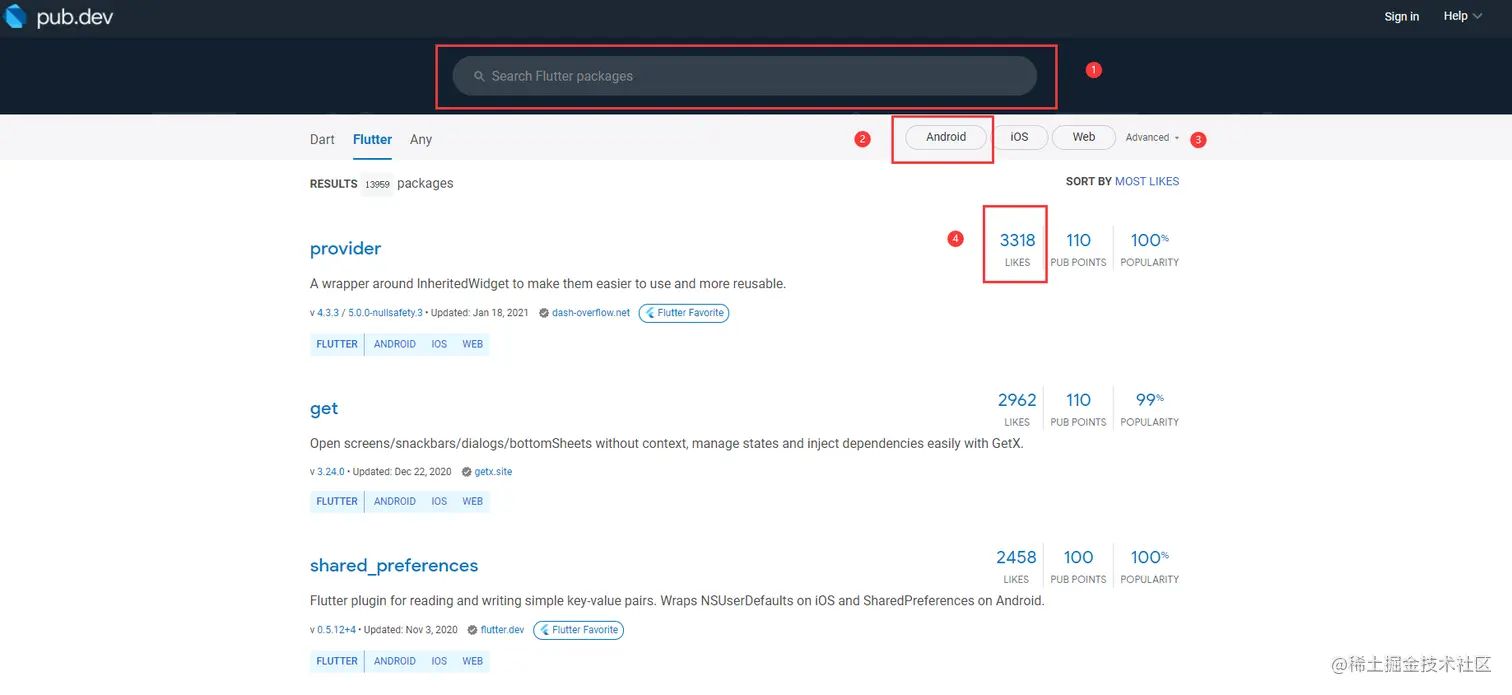Open shared_preferences version 0.5.12+4 link

(x=337, y=630)
